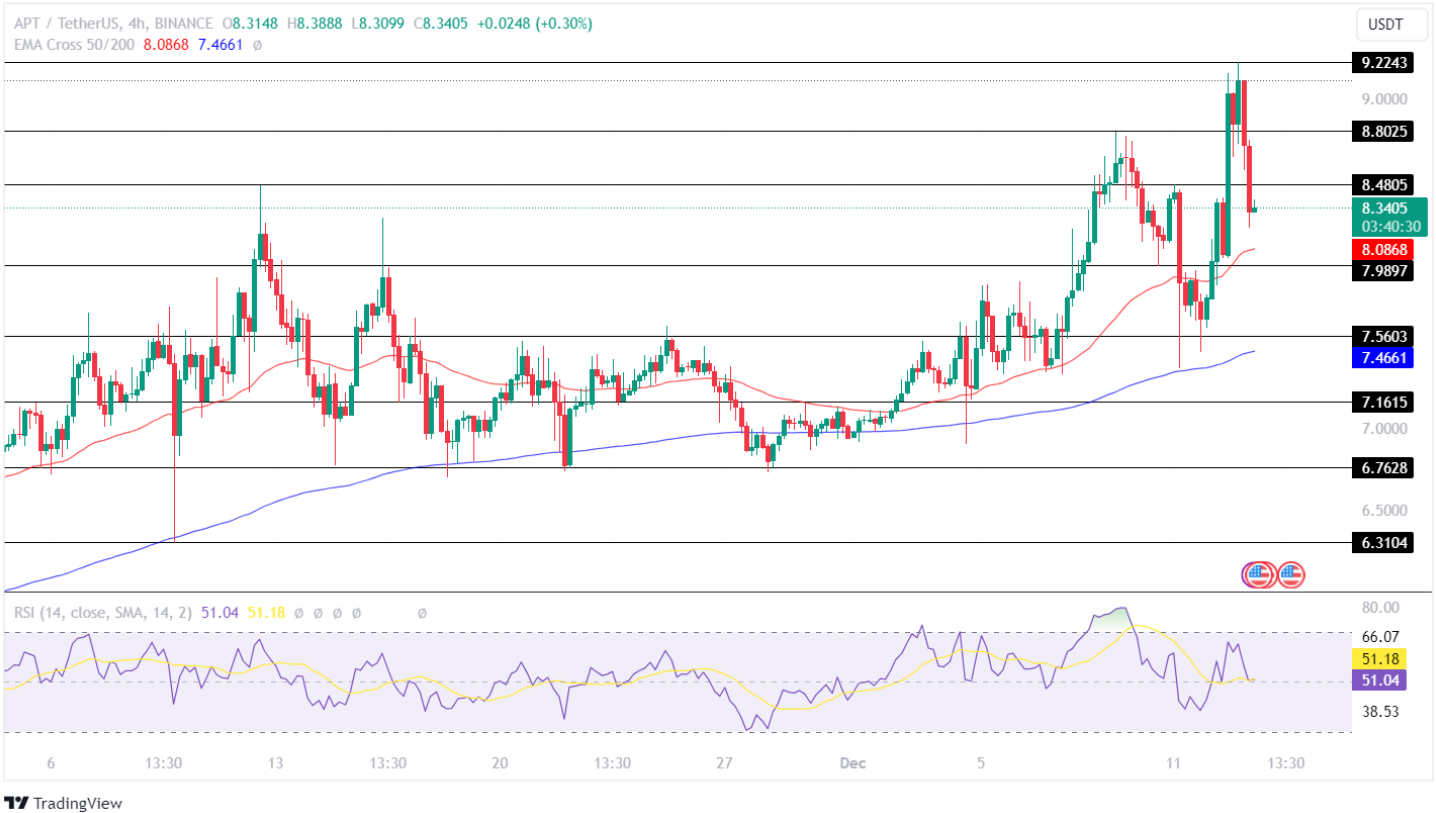Click the blue 7.4661 label on price axis

click(x=1385, y=357)
